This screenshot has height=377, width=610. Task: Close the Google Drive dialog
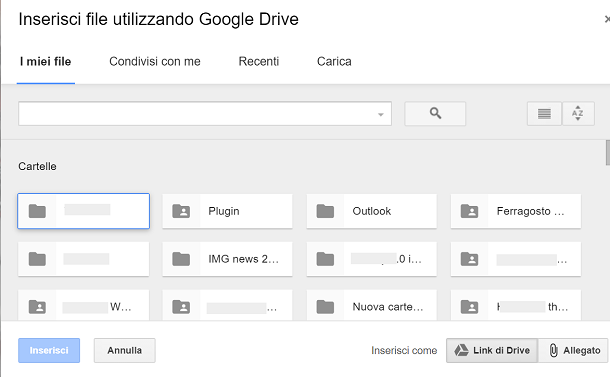click(x=607, y=19)
